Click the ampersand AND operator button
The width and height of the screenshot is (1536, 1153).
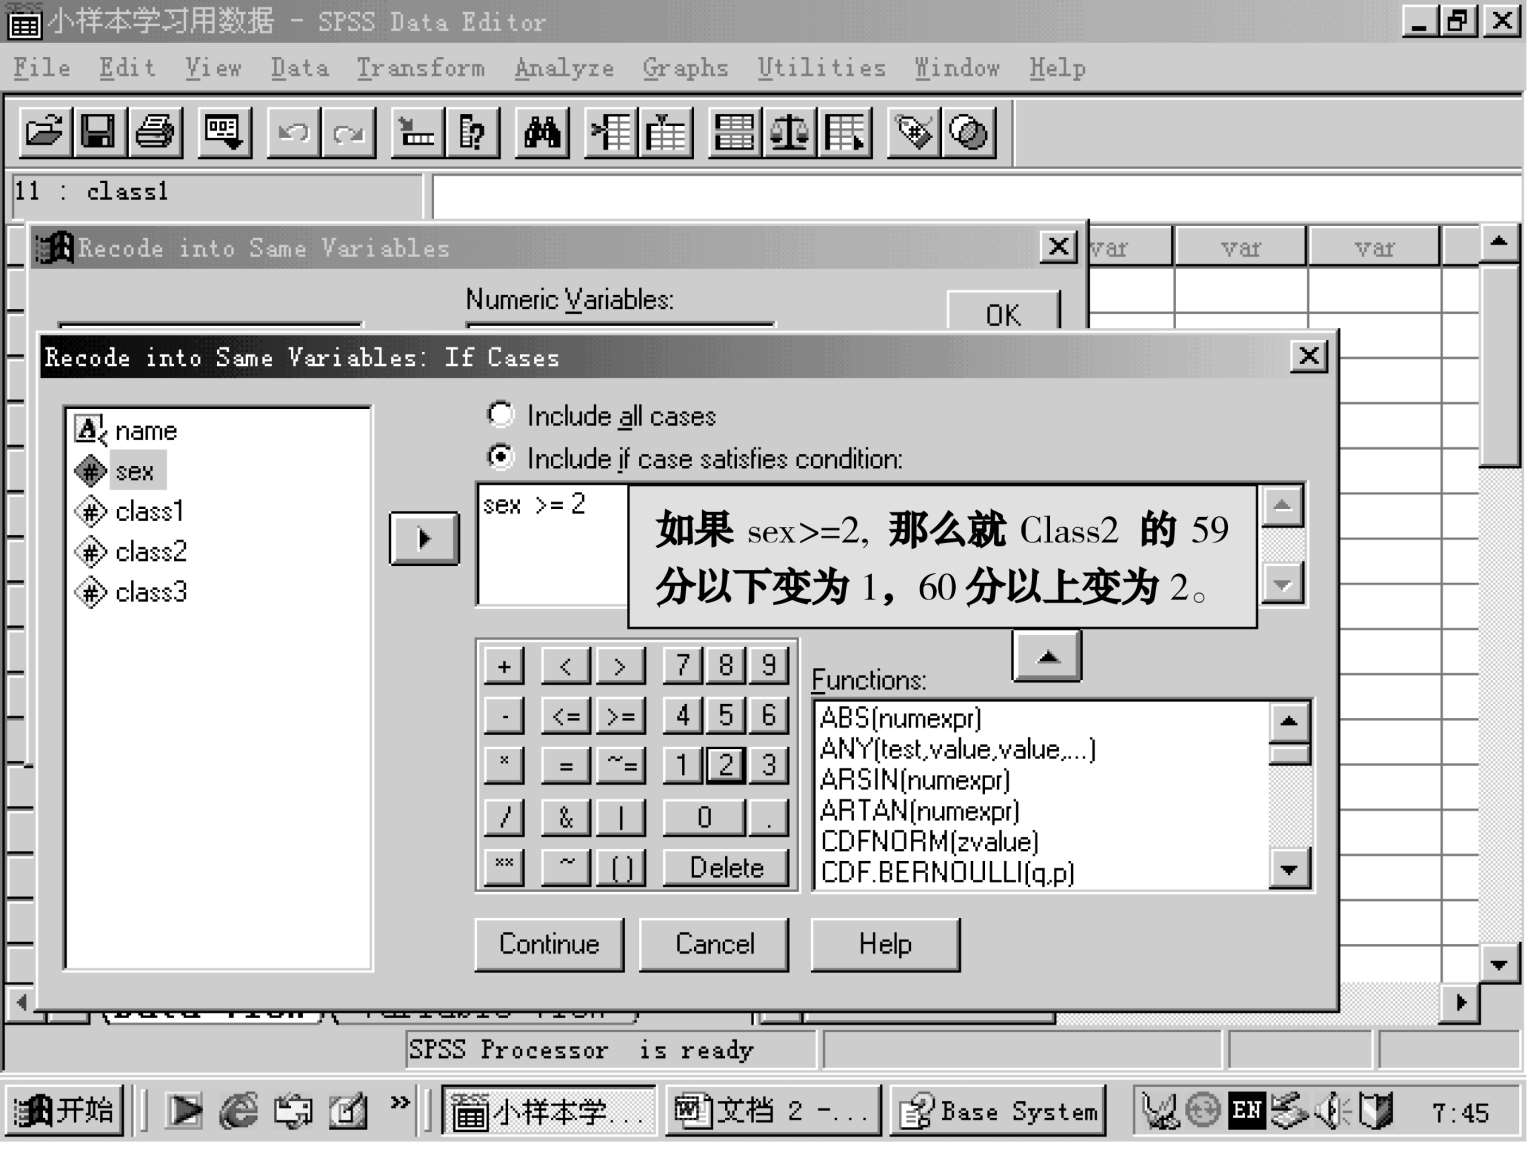coord(566,818)
